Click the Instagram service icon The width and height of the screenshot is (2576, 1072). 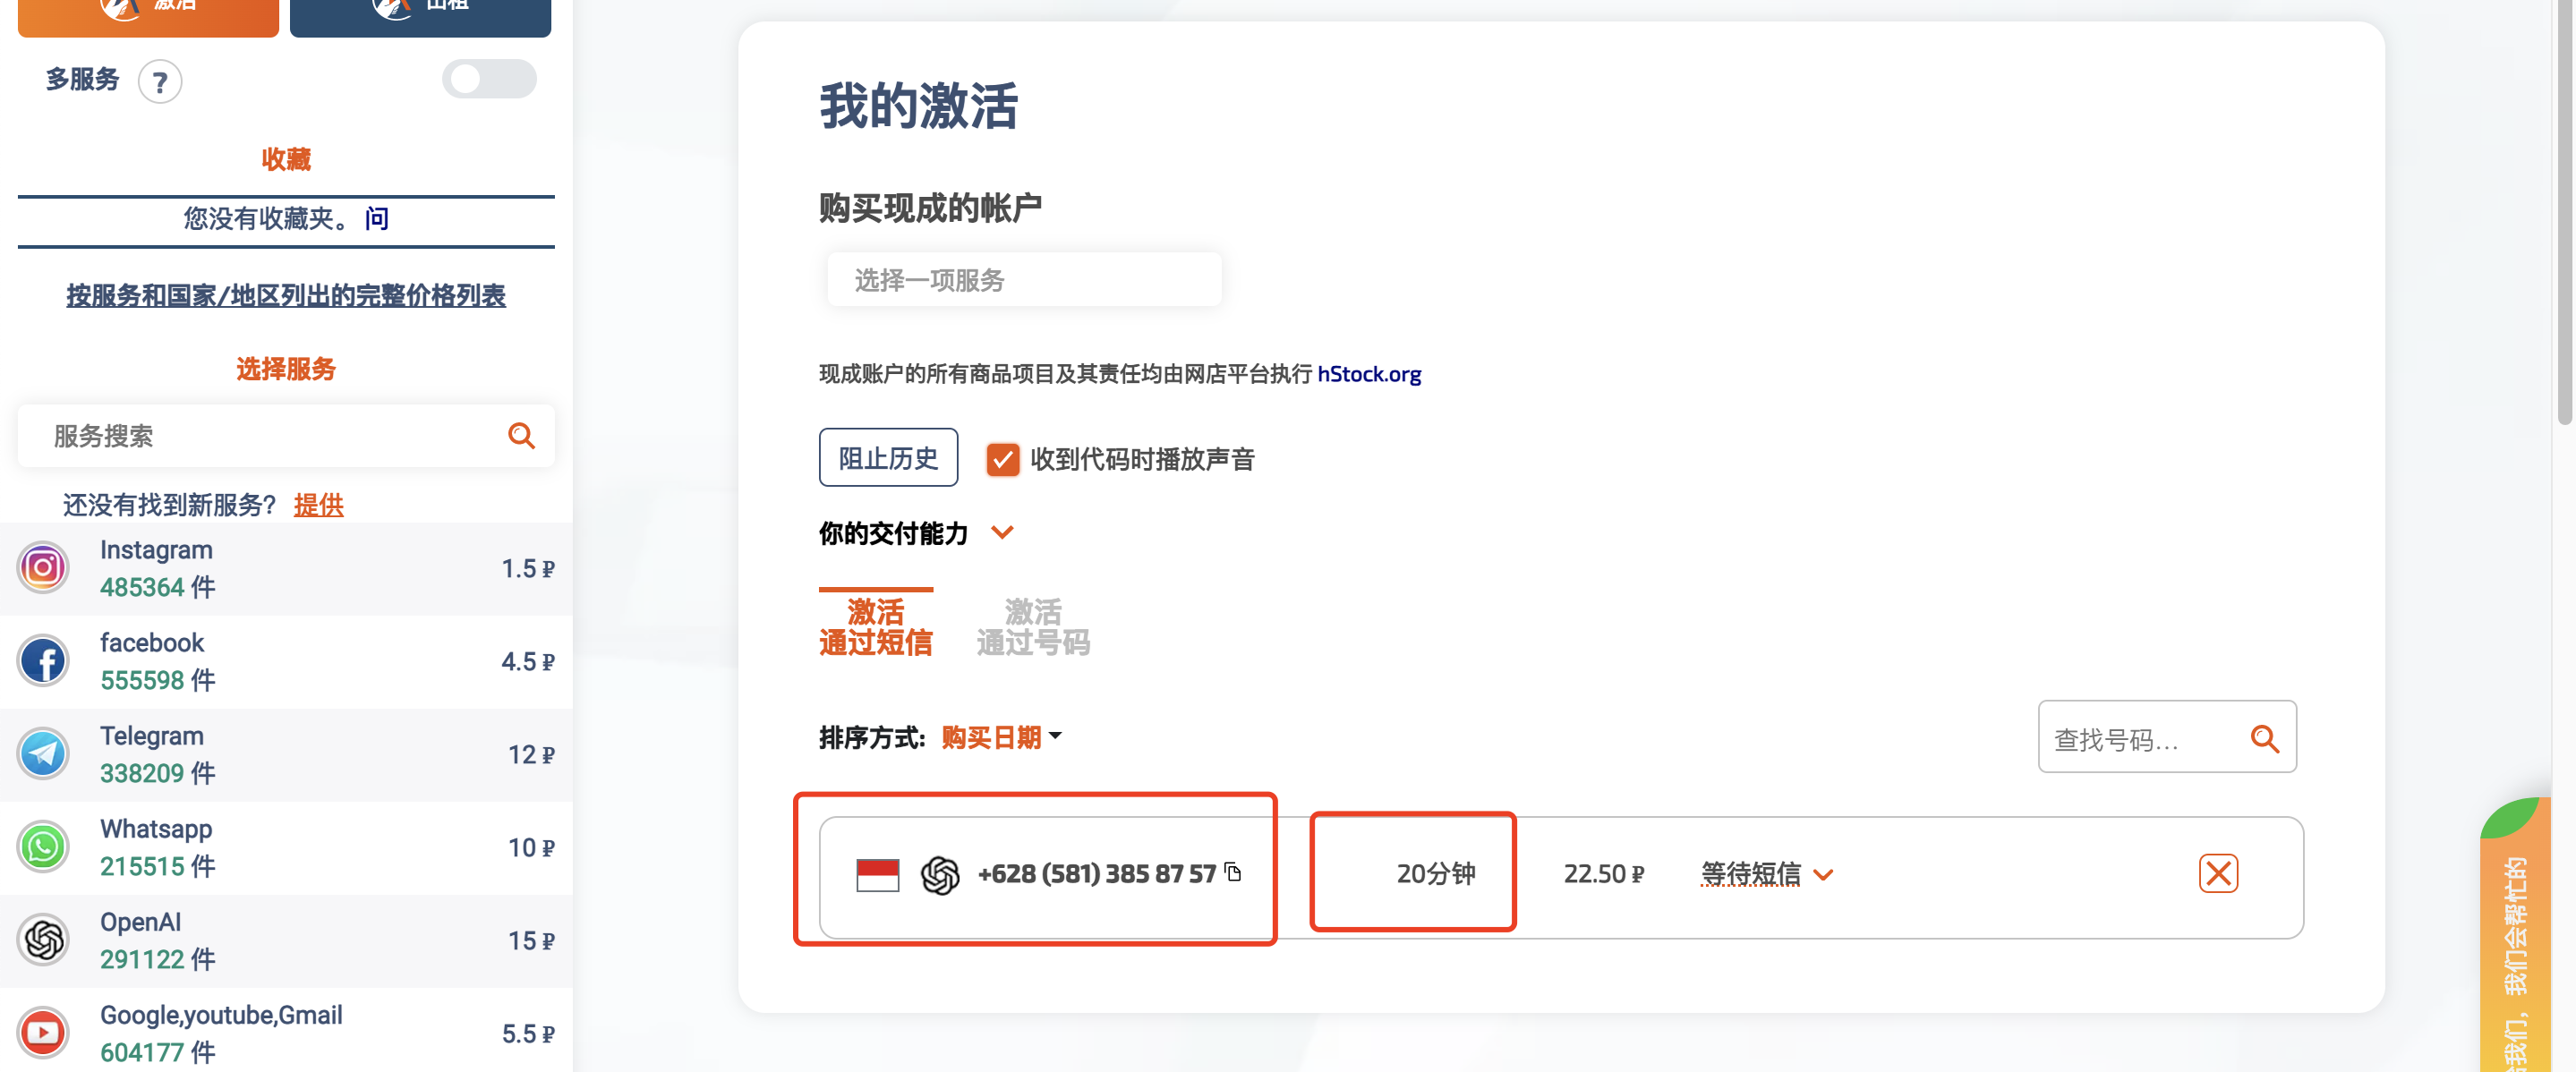tap(43, 568)
